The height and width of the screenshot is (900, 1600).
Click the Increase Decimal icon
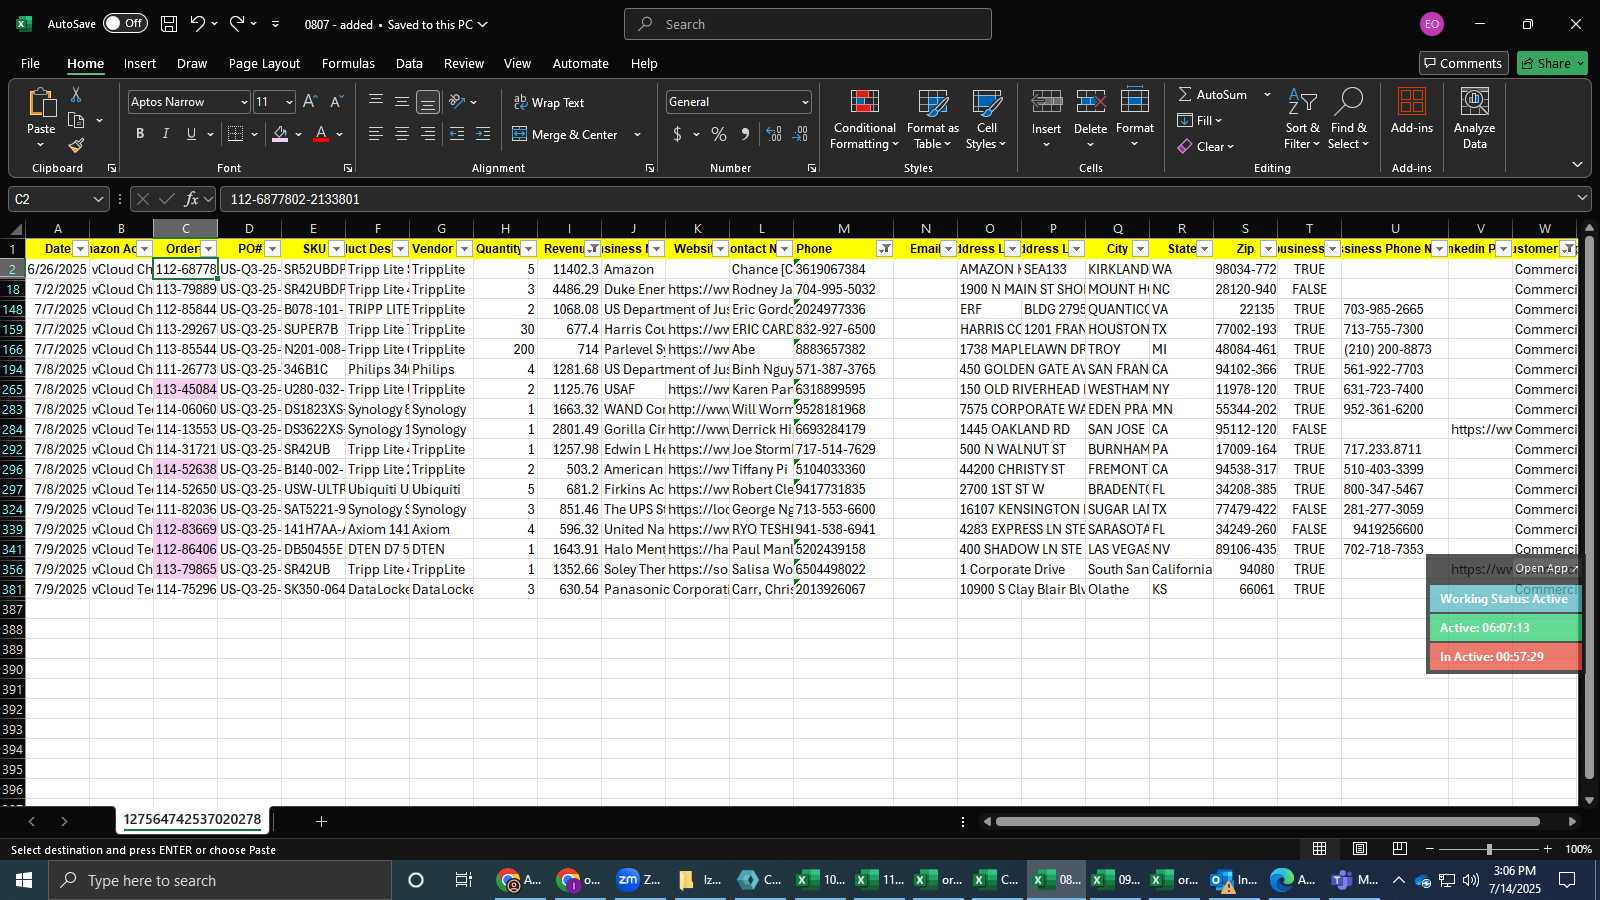tap(774, 134)
